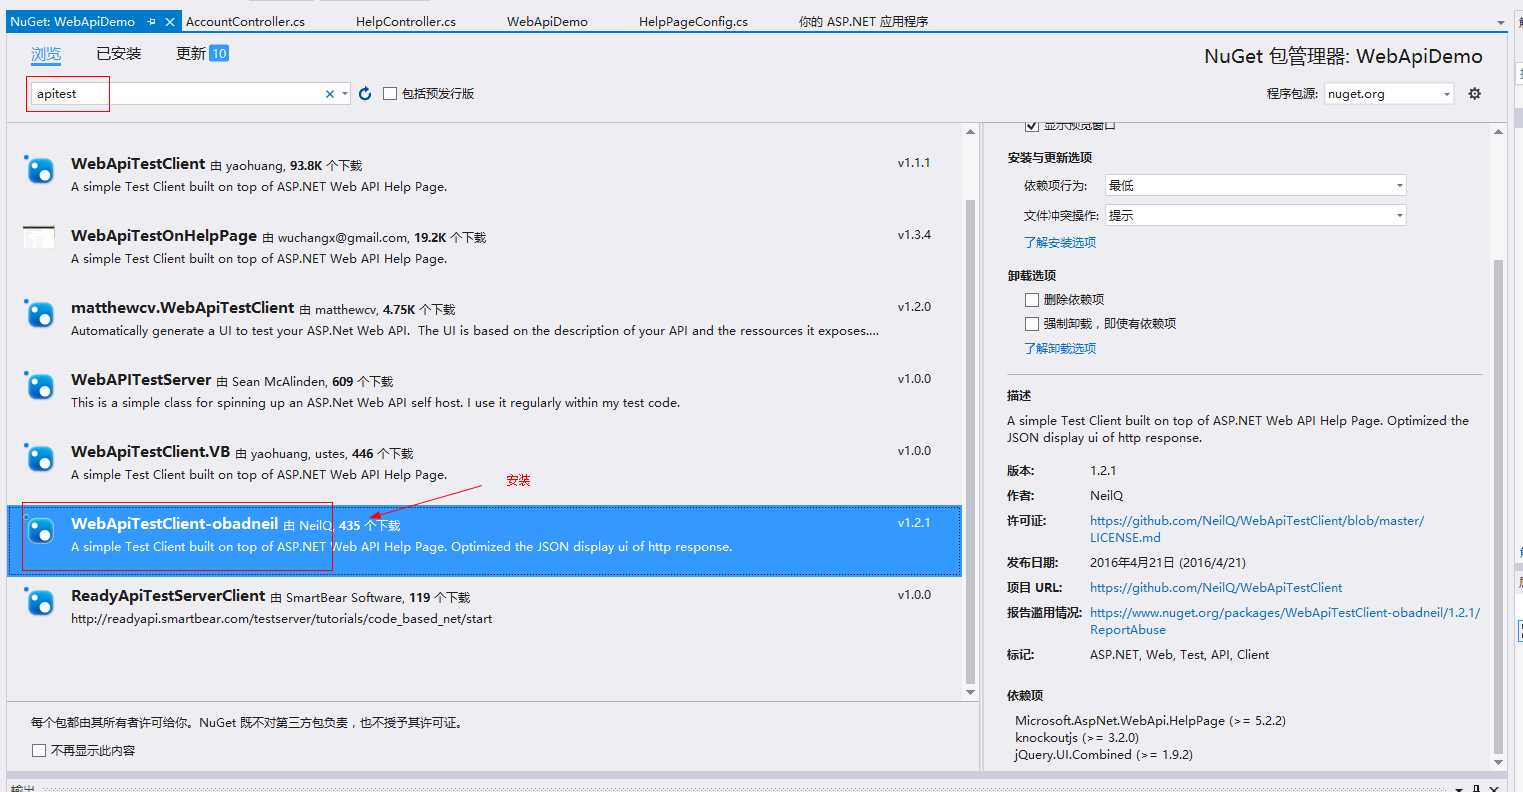The image size is (1523, 792).
Task: Open the 程序包源 nuget.org dropdown
Action: (1388, 94)
